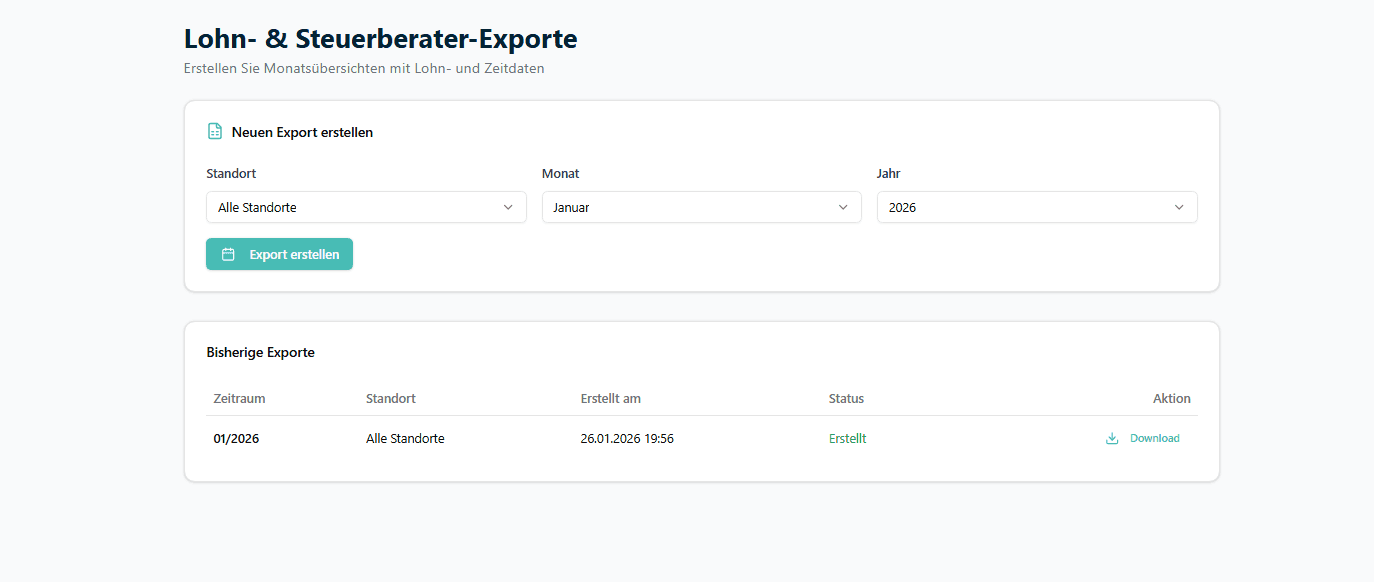Click the Erstellt am column header
This screenshot has height=582, width=1374.
611,398
